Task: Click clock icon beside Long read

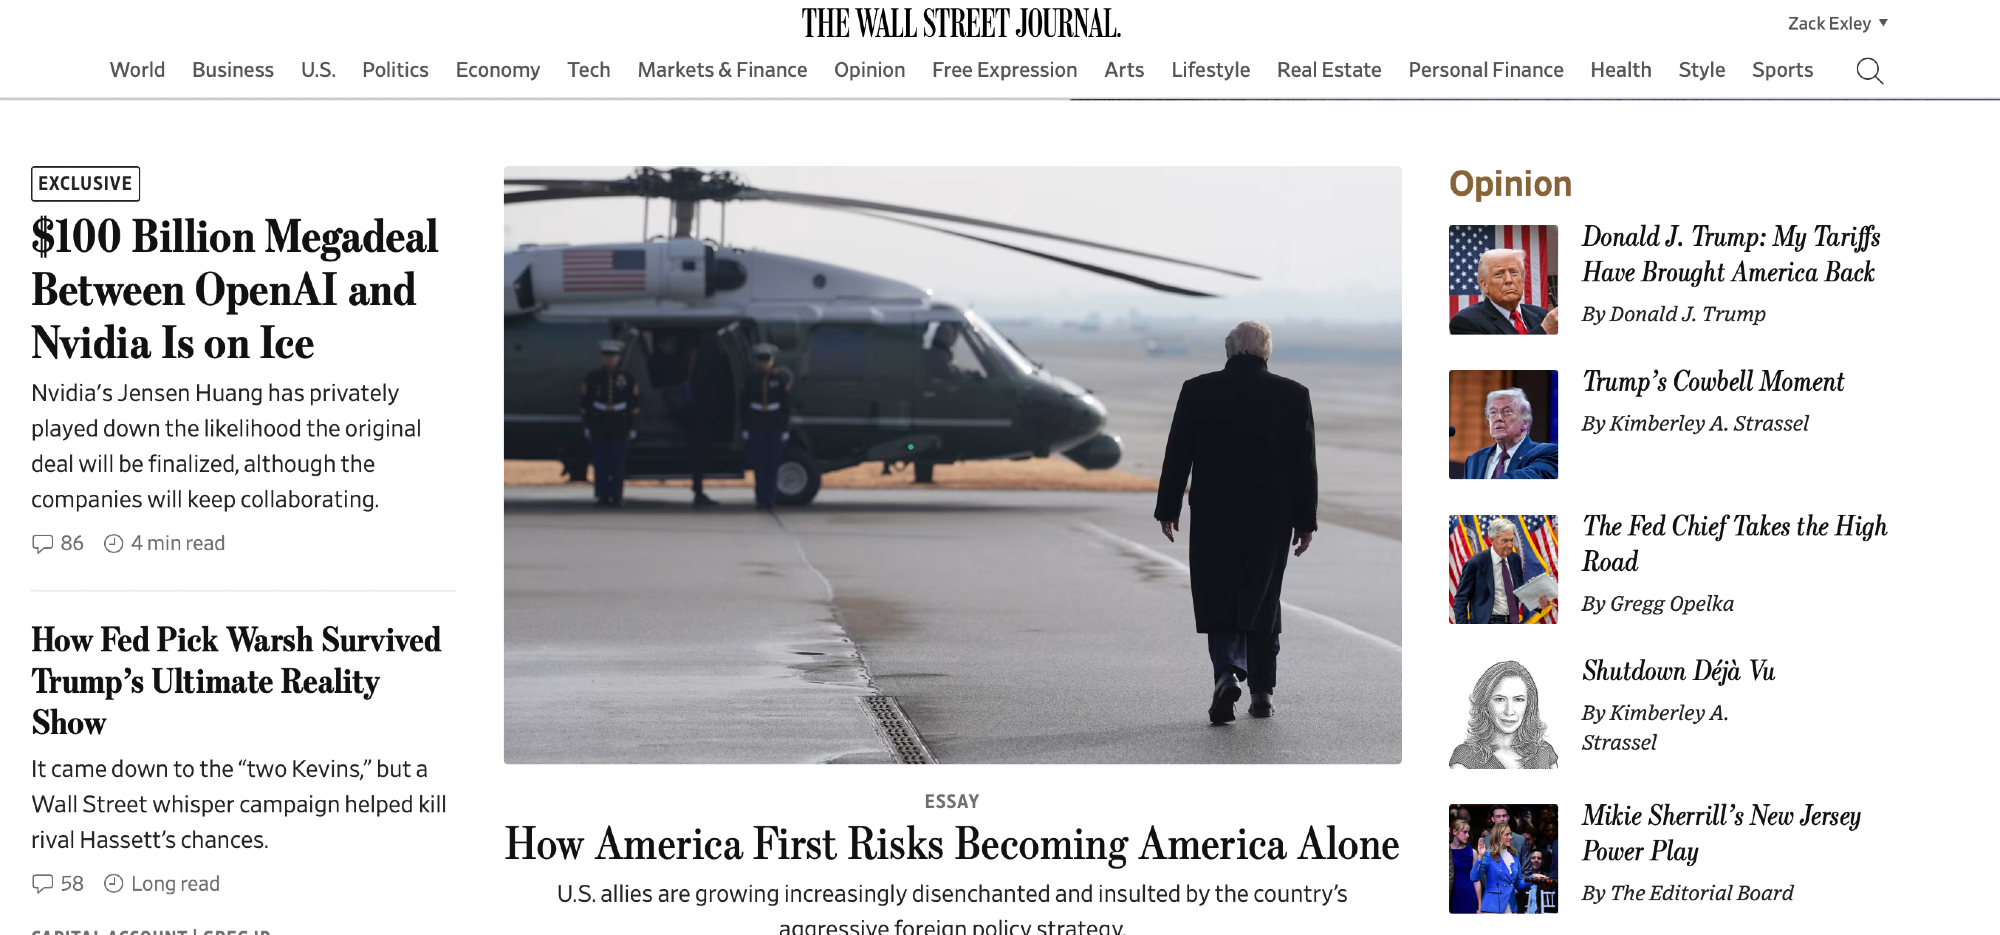Action: [114, 884]
